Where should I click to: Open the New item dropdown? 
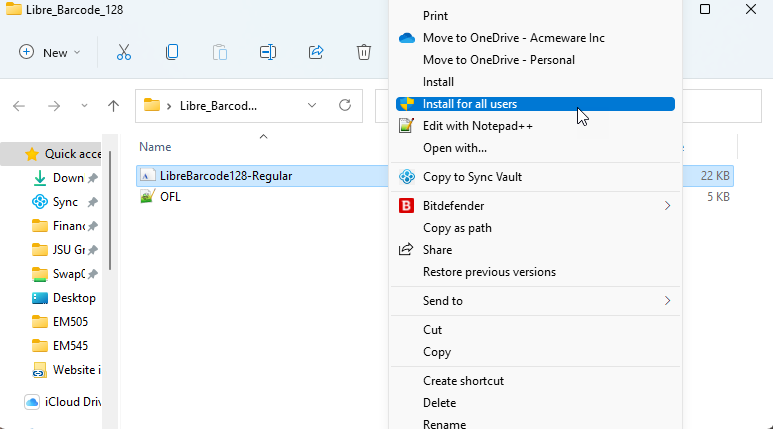(50, 52)
